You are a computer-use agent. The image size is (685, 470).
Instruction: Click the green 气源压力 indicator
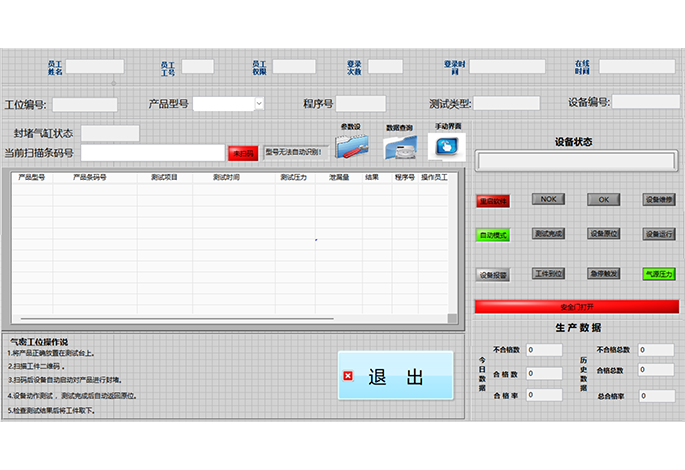[x=659, y=274]
